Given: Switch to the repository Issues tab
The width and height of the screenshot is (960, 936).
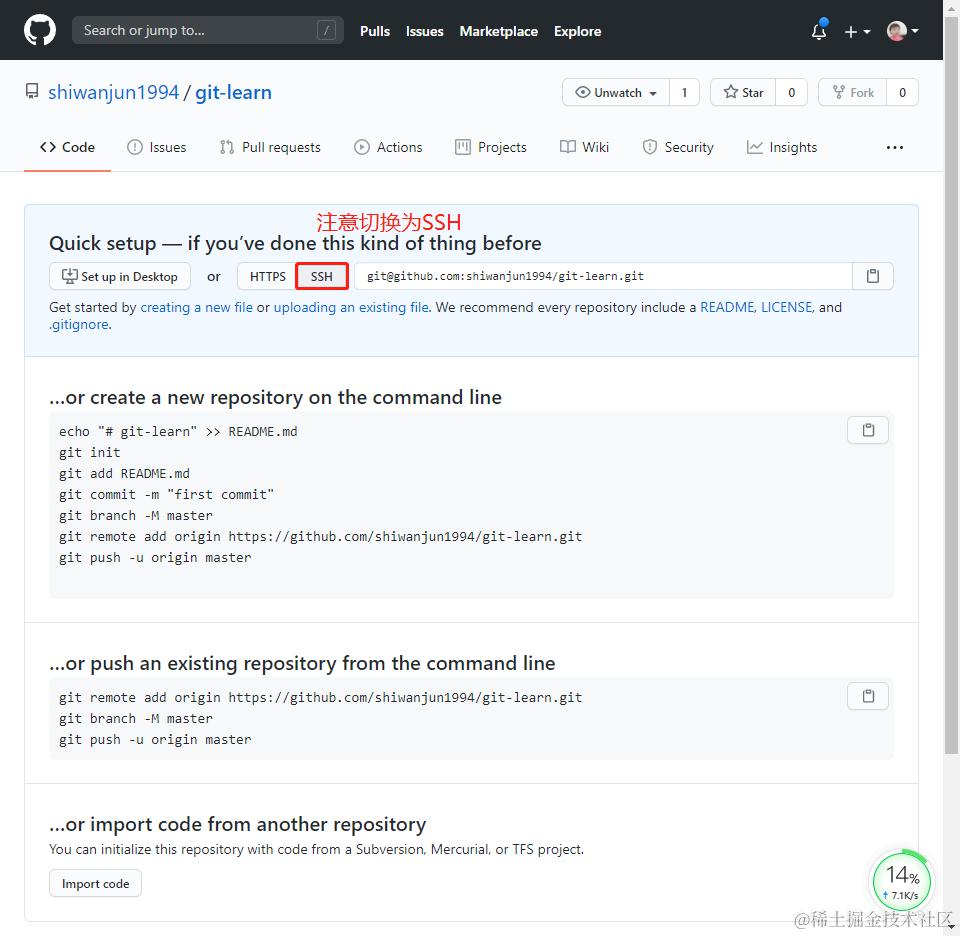Looking at the screenshot, I should 156,148.
